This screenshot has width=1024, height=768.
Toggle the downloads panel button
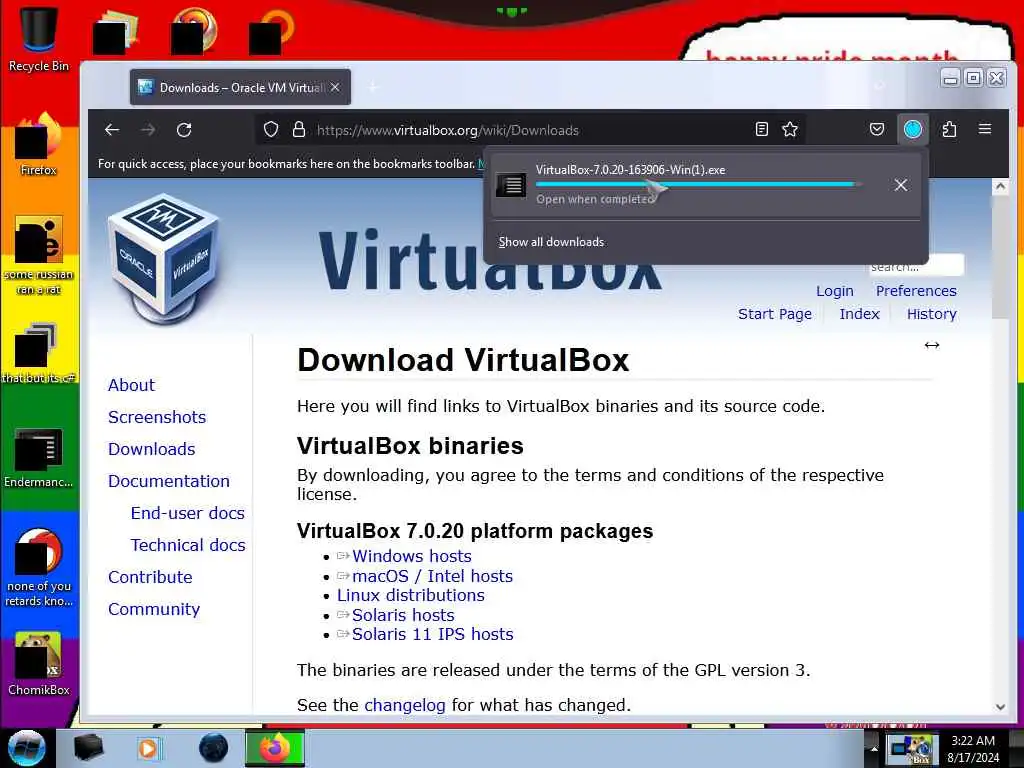click(912, 129)
